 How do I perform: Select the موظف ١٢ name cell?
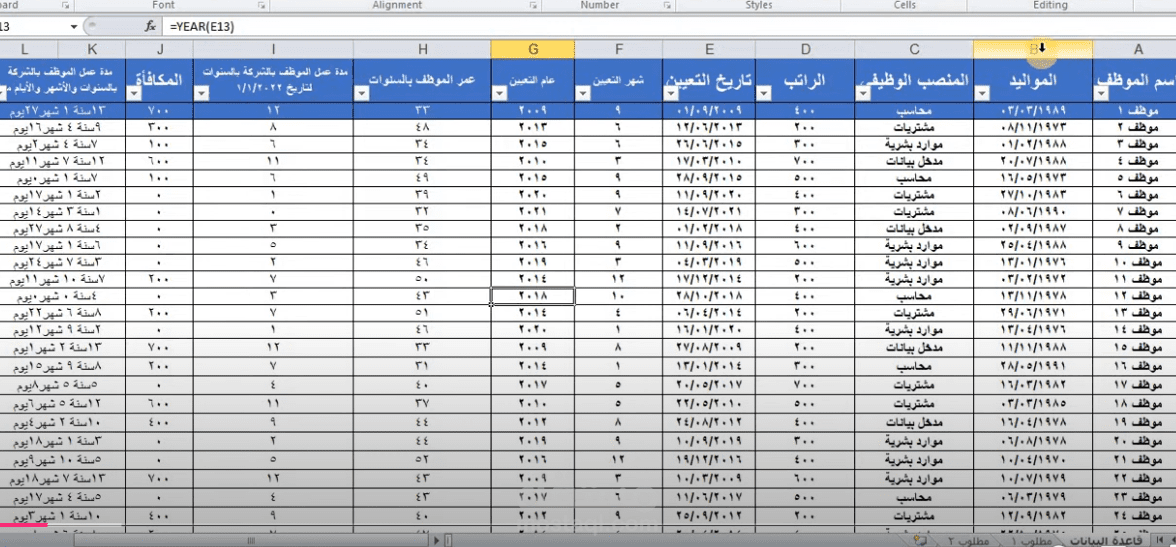1135,296
